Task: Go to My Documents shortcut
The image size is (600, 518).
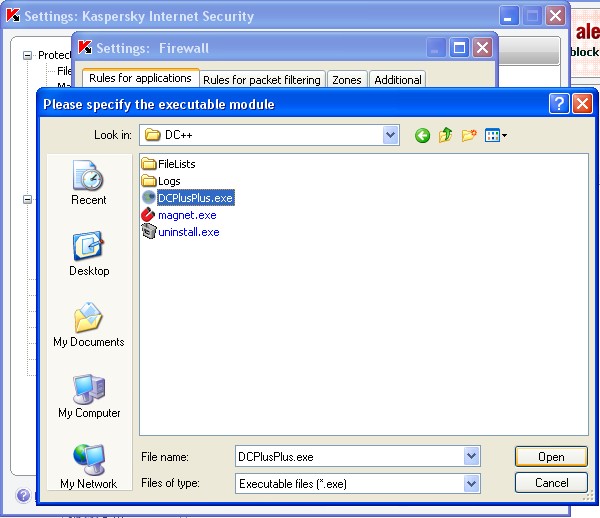Action: pyautogui.click(x=89, y=324)
